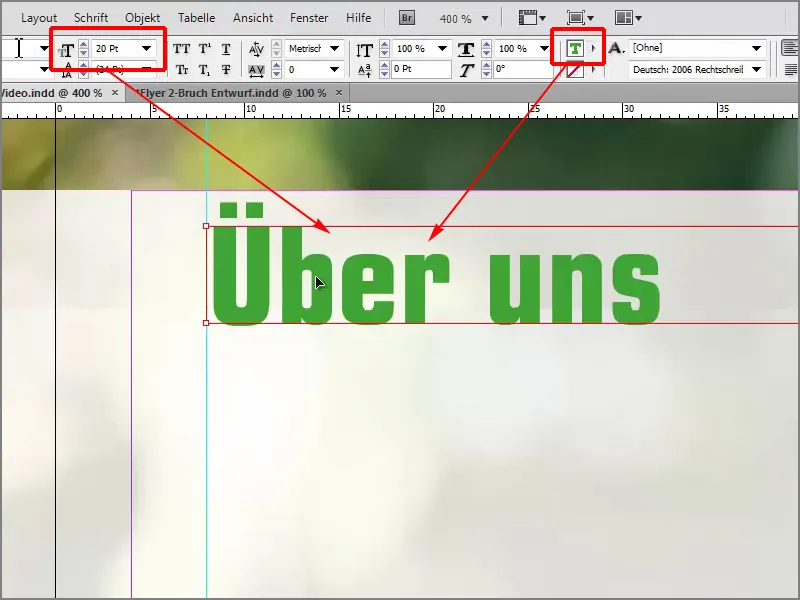Toggle Superscript formatting
Image resolution: width=800 pixels, height=600 pixels.
pos(205,48)
